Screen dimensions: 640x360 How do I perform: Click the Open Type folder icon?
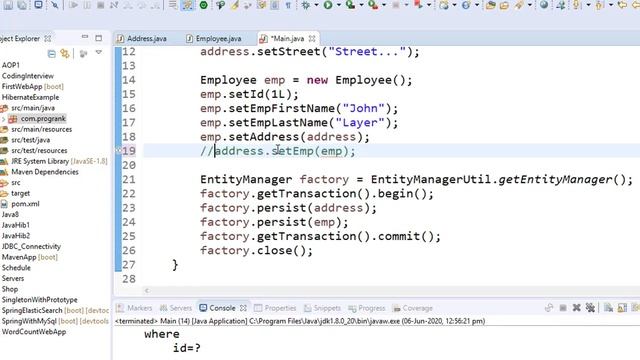pos(491,5)
